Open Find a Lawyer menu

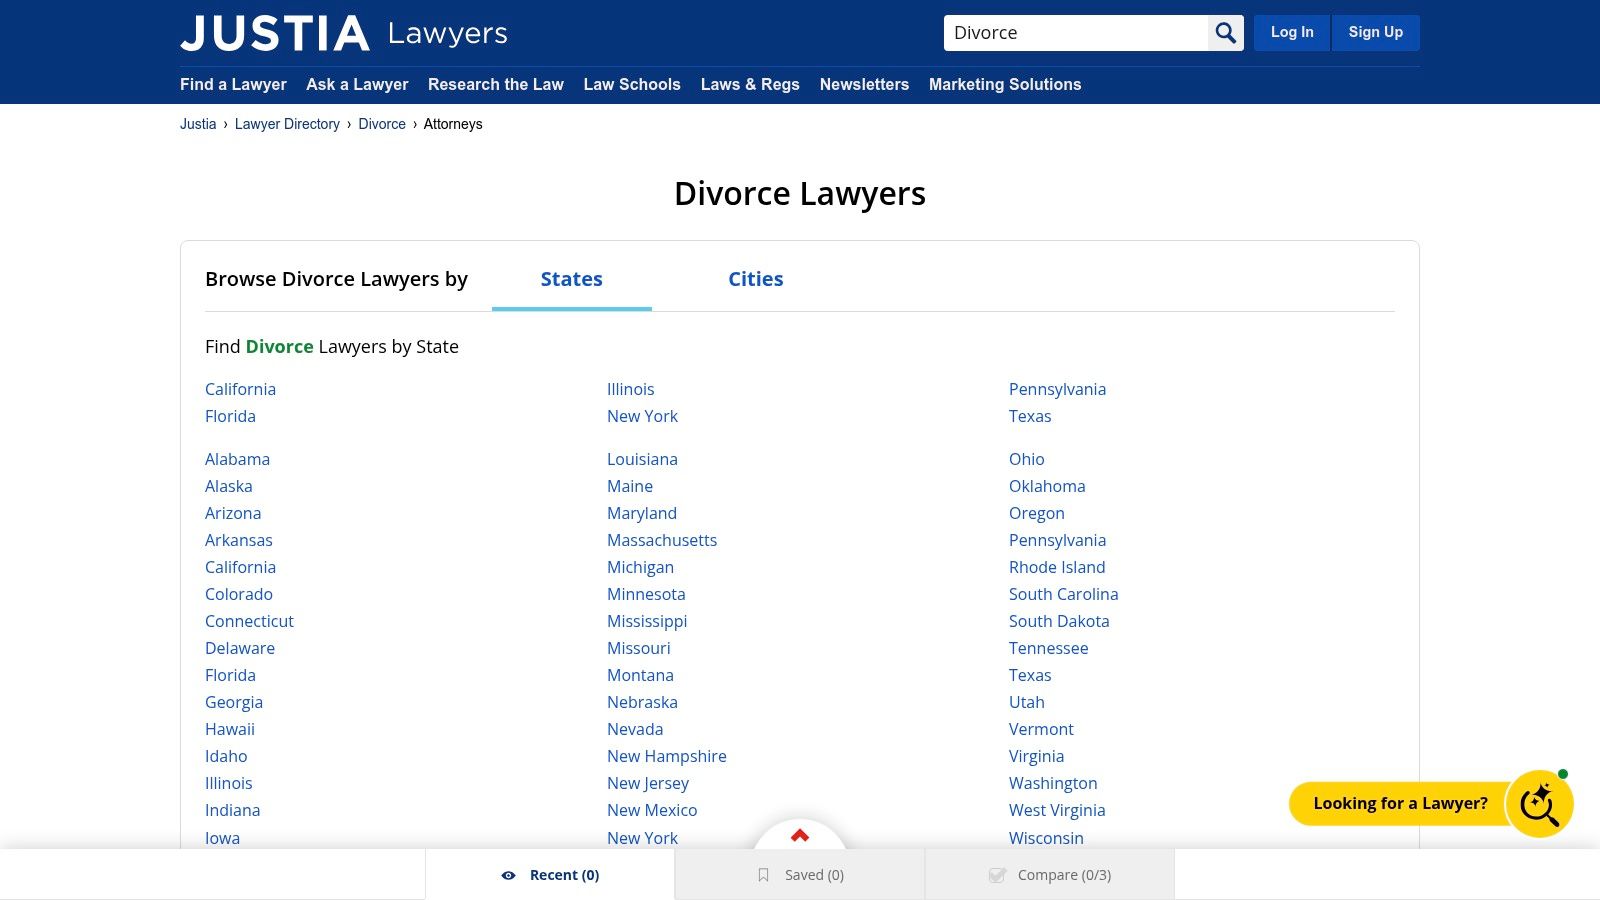tap(233, 85)
